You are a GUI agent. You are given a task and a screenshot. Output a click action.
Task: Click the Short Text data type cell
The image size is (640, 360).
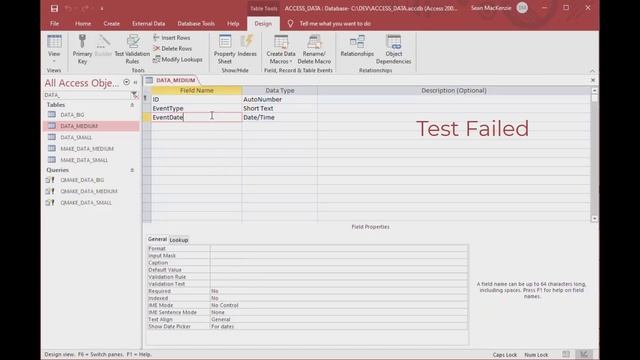click(280, 108)
